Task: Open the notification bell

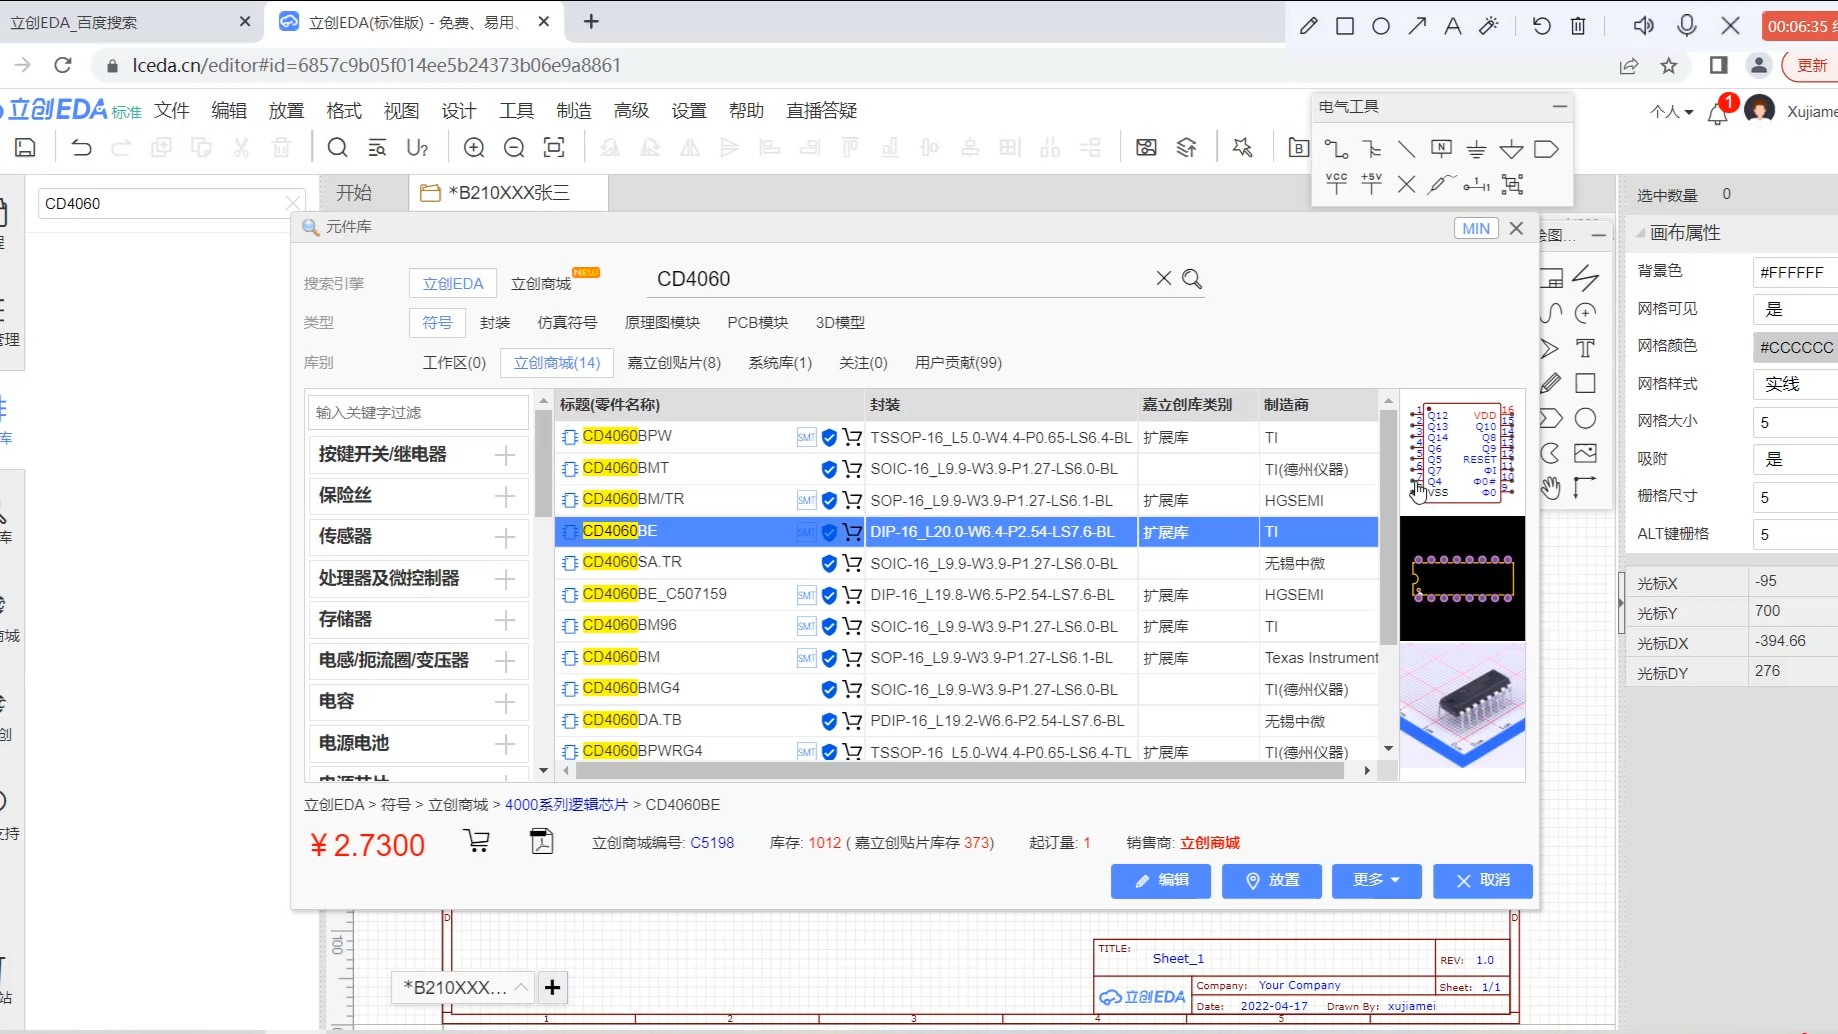Action: 1718,112
